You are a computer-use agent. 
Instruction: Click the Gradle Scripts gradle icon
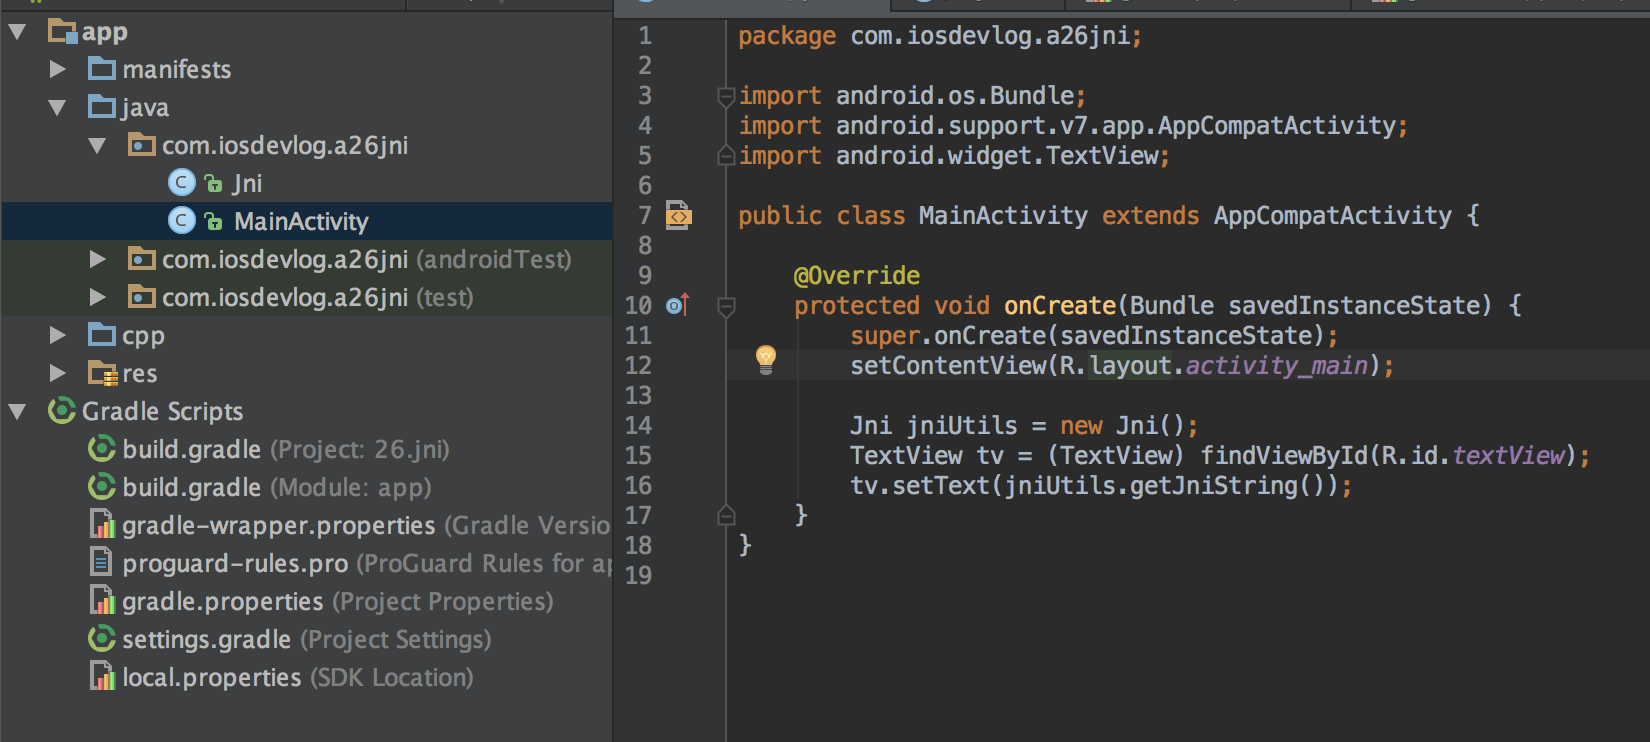pyautogui.click(x=62, y=411)
